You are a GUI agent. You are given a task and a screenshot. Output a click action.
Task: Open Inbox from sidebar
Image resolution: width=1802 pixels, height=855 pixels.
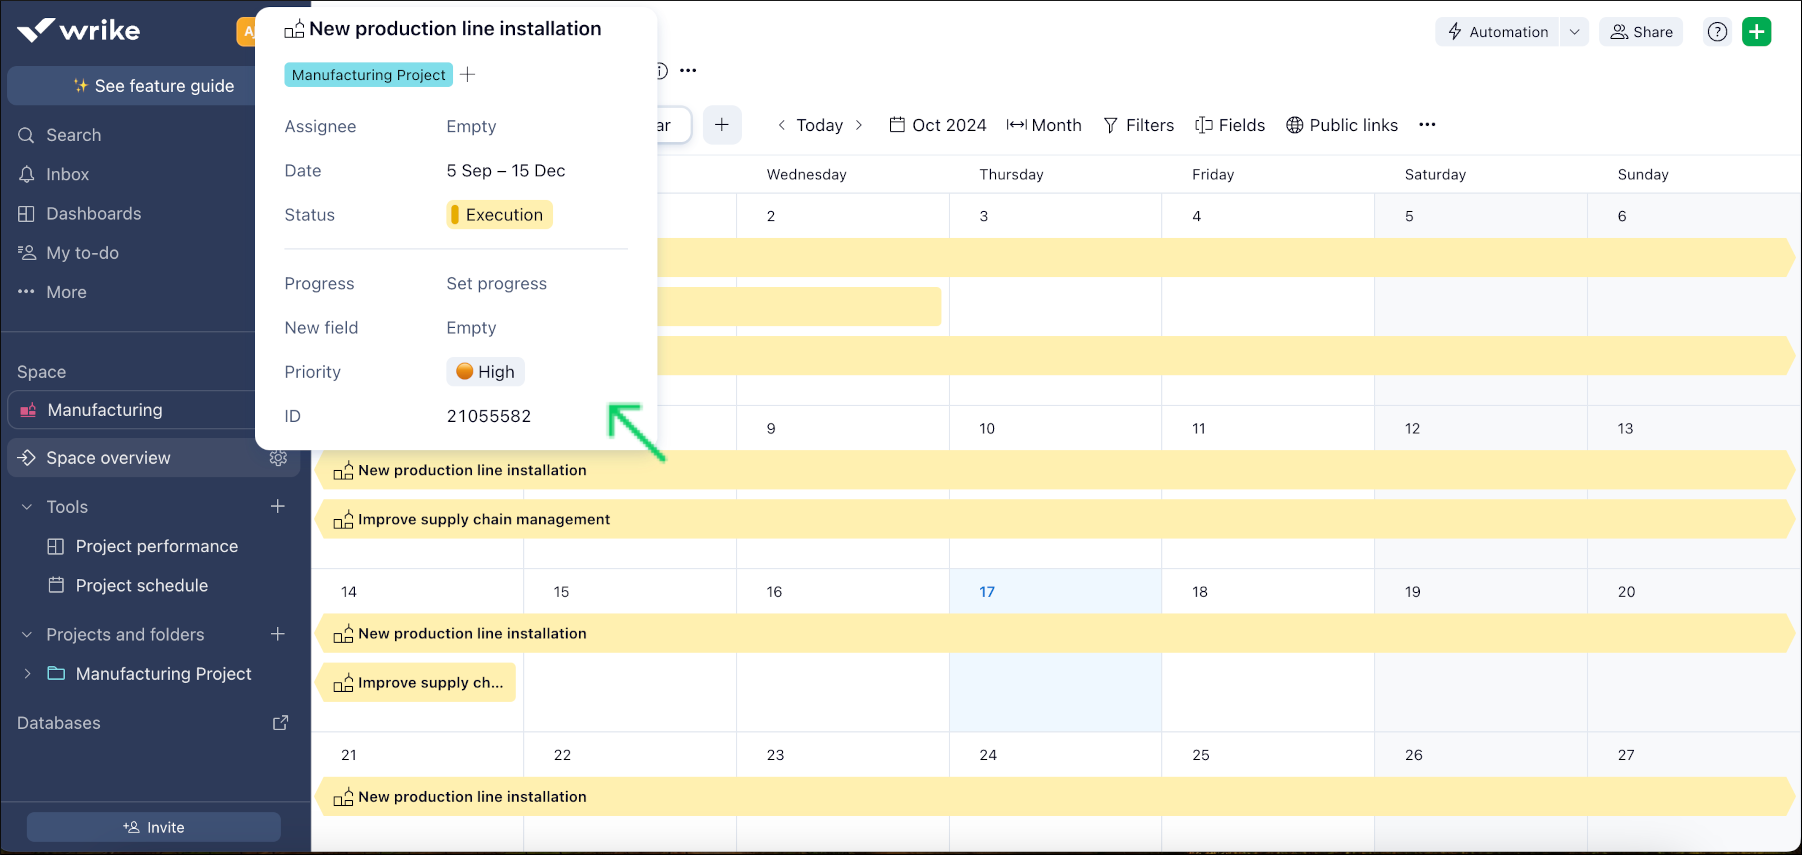pos(67,174)
